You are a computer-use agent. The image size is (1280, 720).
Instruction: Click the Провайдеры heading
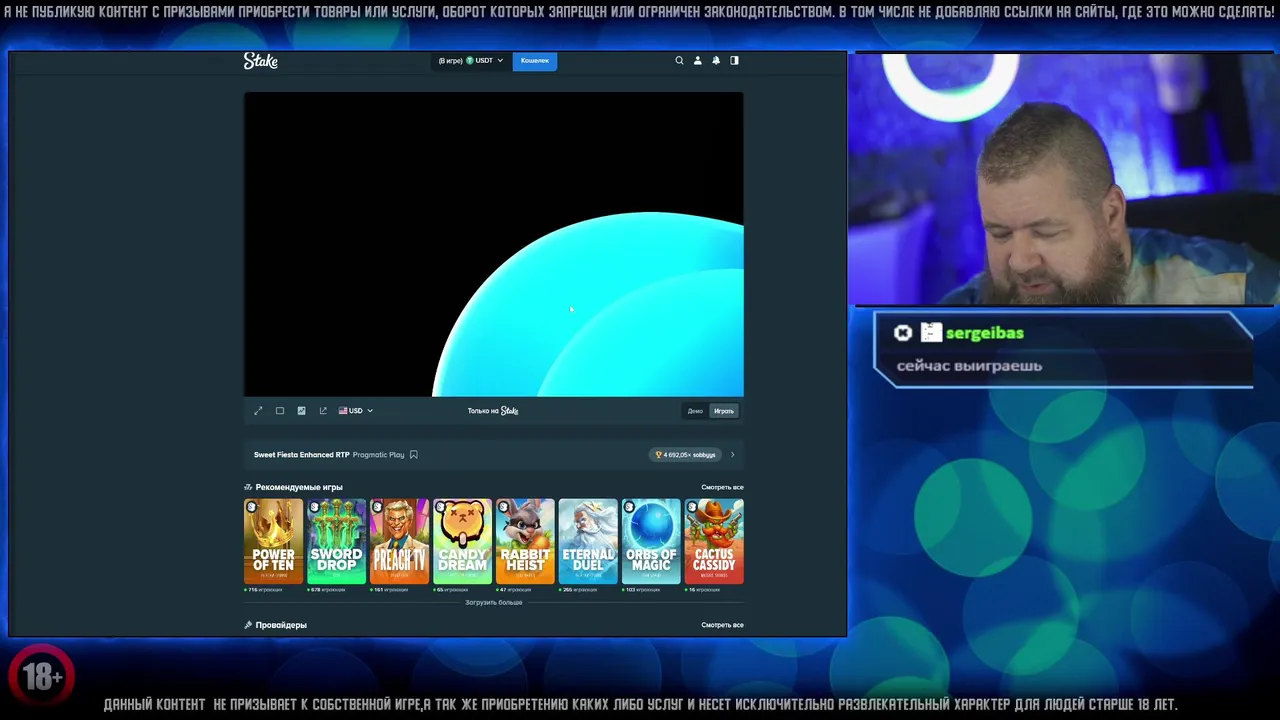281,625
